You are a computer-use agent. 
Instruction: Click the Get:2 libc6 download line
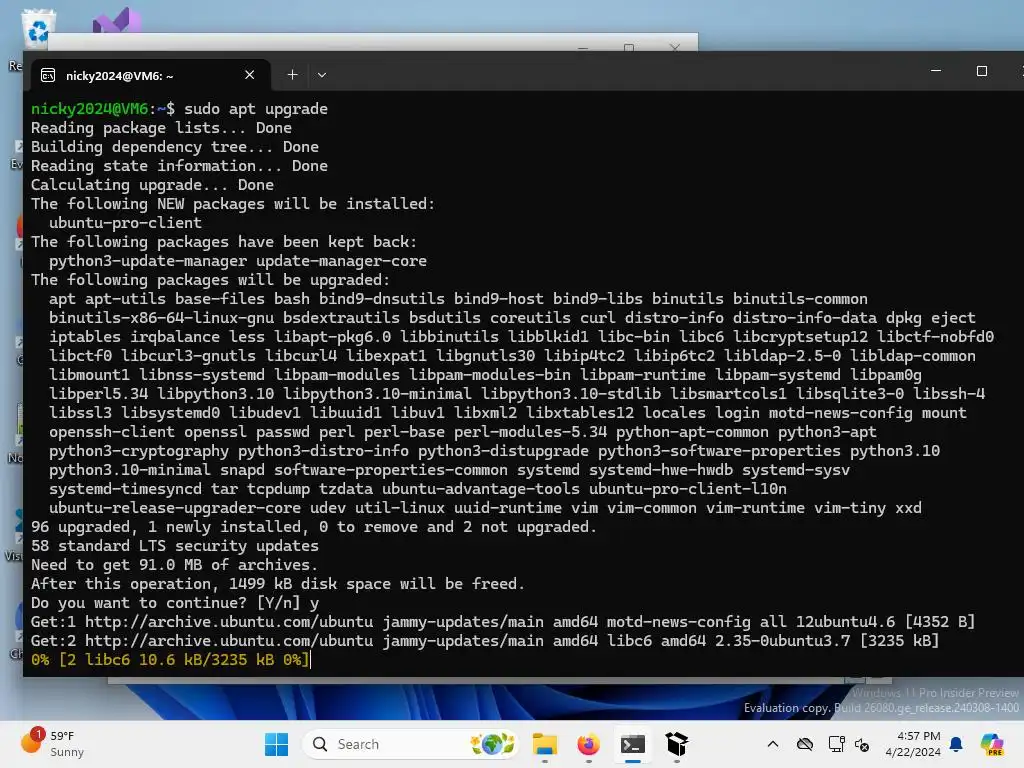[x=485, y=641]
